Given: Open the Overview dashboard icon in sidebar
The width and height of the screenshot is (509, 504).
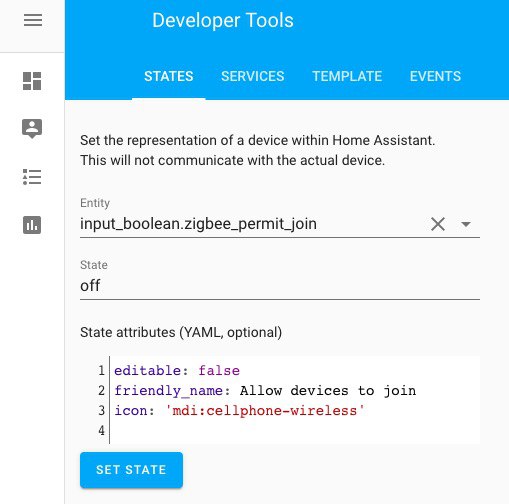Looking at the screenshot, I should click(32, 81).
